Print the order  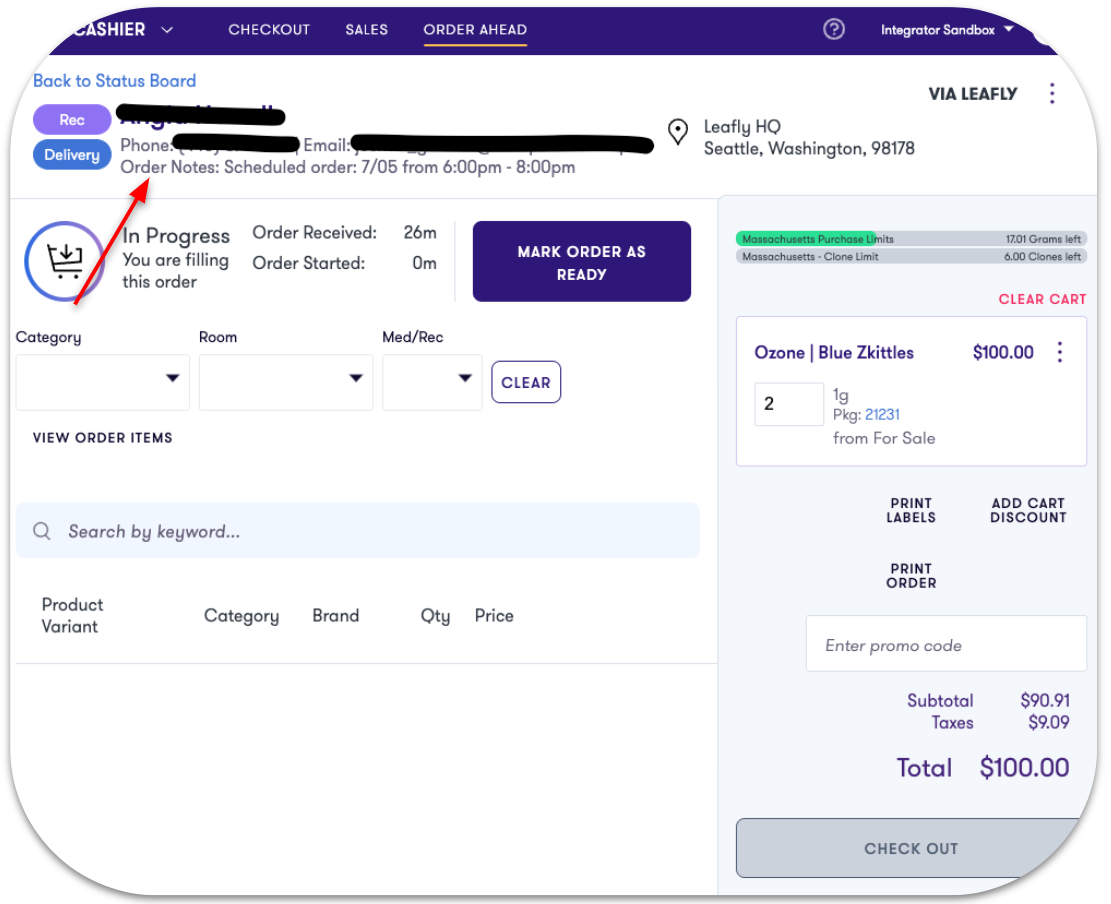click(911, 575)
